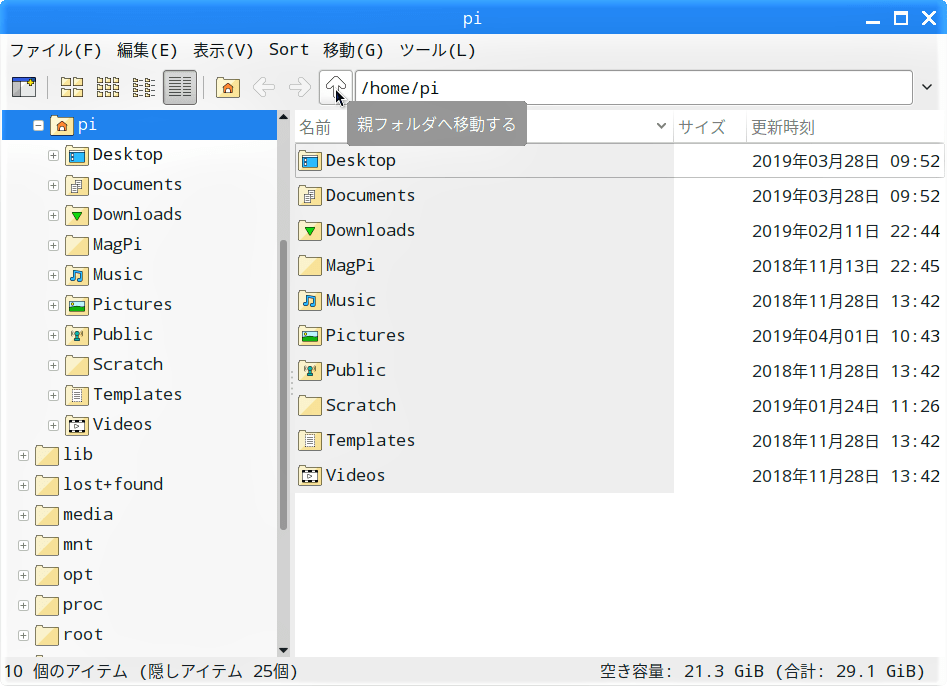Image resolution: width=947 pixels, height=686 pixels.
Task: Click Desktop folder icon in file list
Action: 310,161
